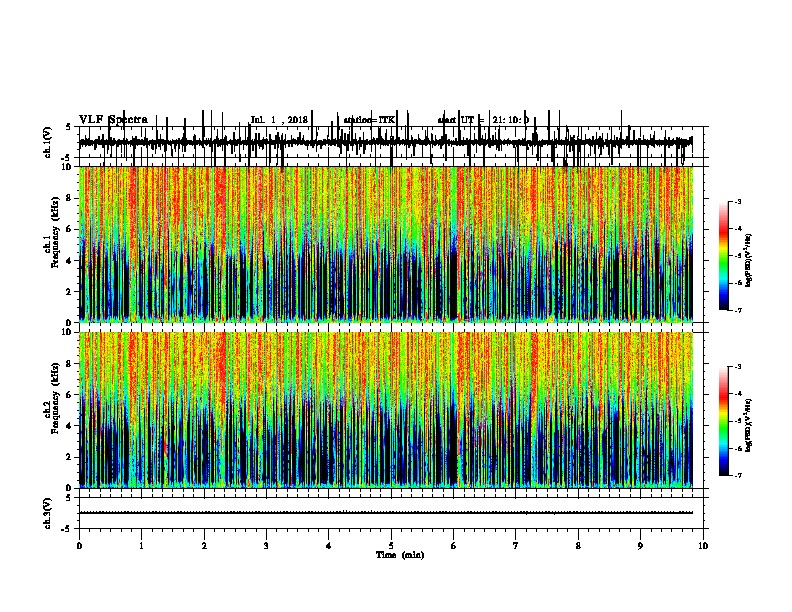
Task: Click the ch.2 frequency axis tick 6
Action: click(70, 395)
